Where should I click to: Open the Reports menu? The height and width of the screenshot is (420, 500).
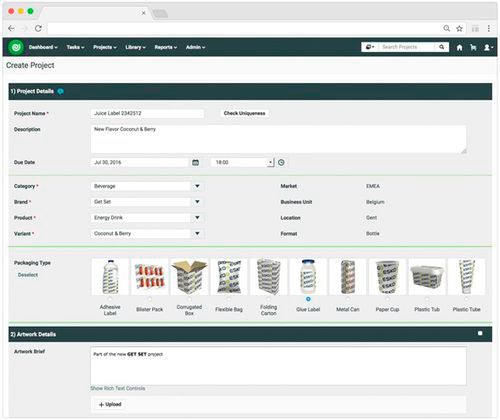165,47
